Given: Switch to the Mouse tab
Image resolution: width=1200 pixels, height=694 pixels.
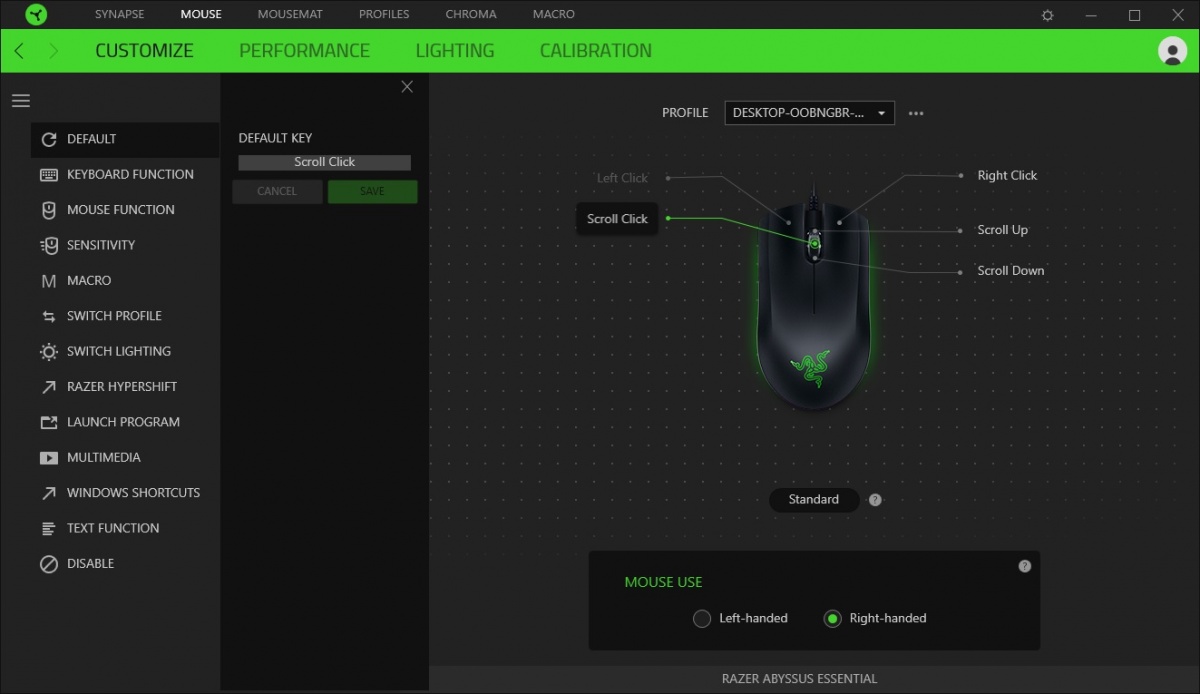Looking at the screenshot, I should click(201, 15).
